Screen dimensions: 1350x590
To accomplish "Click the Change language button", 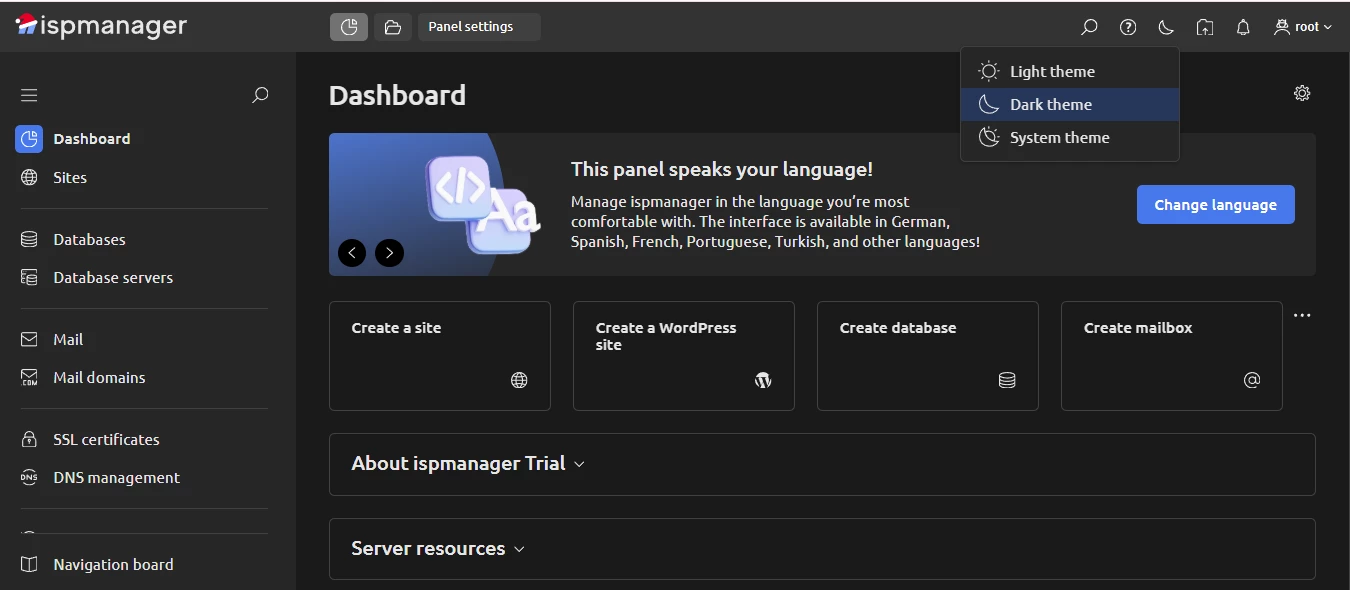I will (x=1215, y=204).
